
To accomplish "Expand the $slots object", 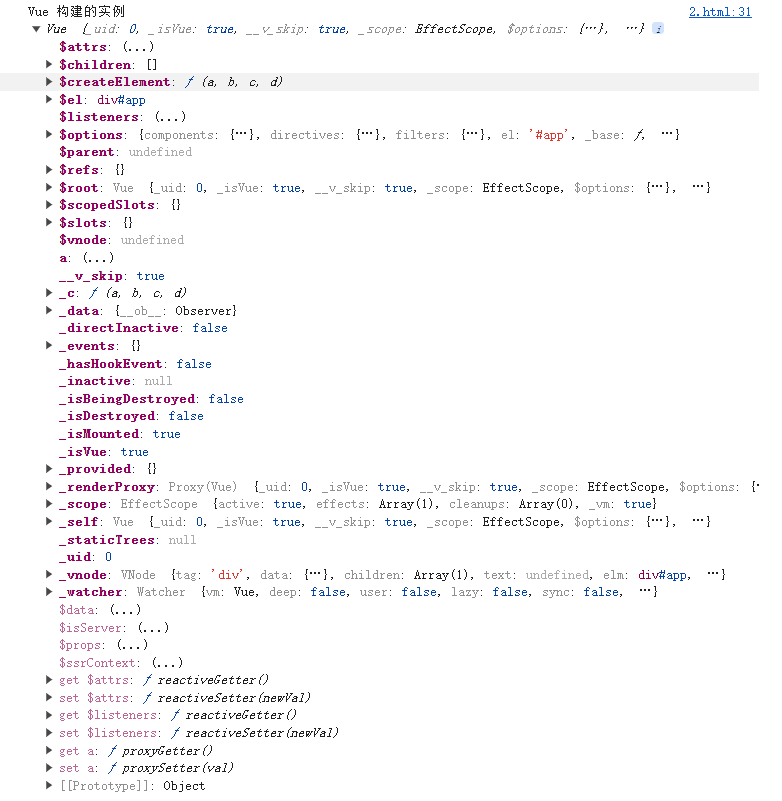I will click(49, 222).
